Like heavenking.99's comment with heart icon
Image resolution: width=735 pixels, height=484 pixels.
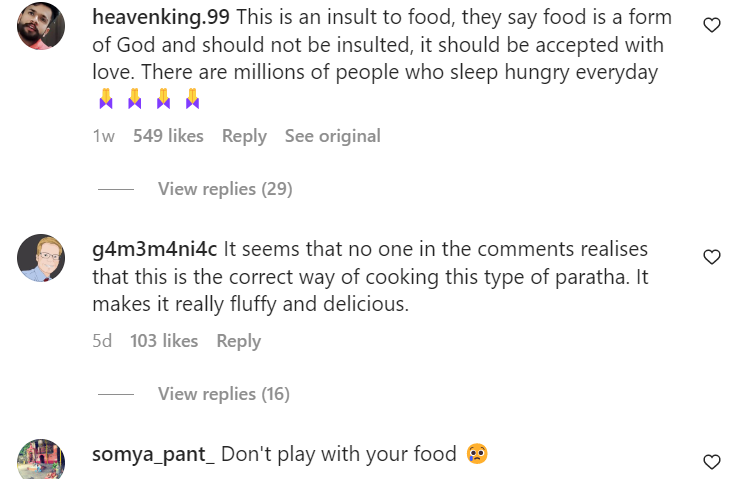click(712, 26)
